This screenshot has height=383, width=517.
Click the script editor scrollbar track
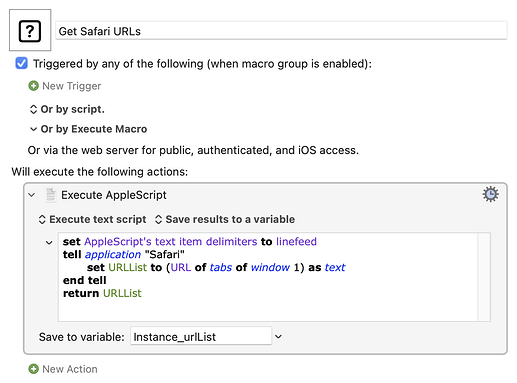click(484, 277)
